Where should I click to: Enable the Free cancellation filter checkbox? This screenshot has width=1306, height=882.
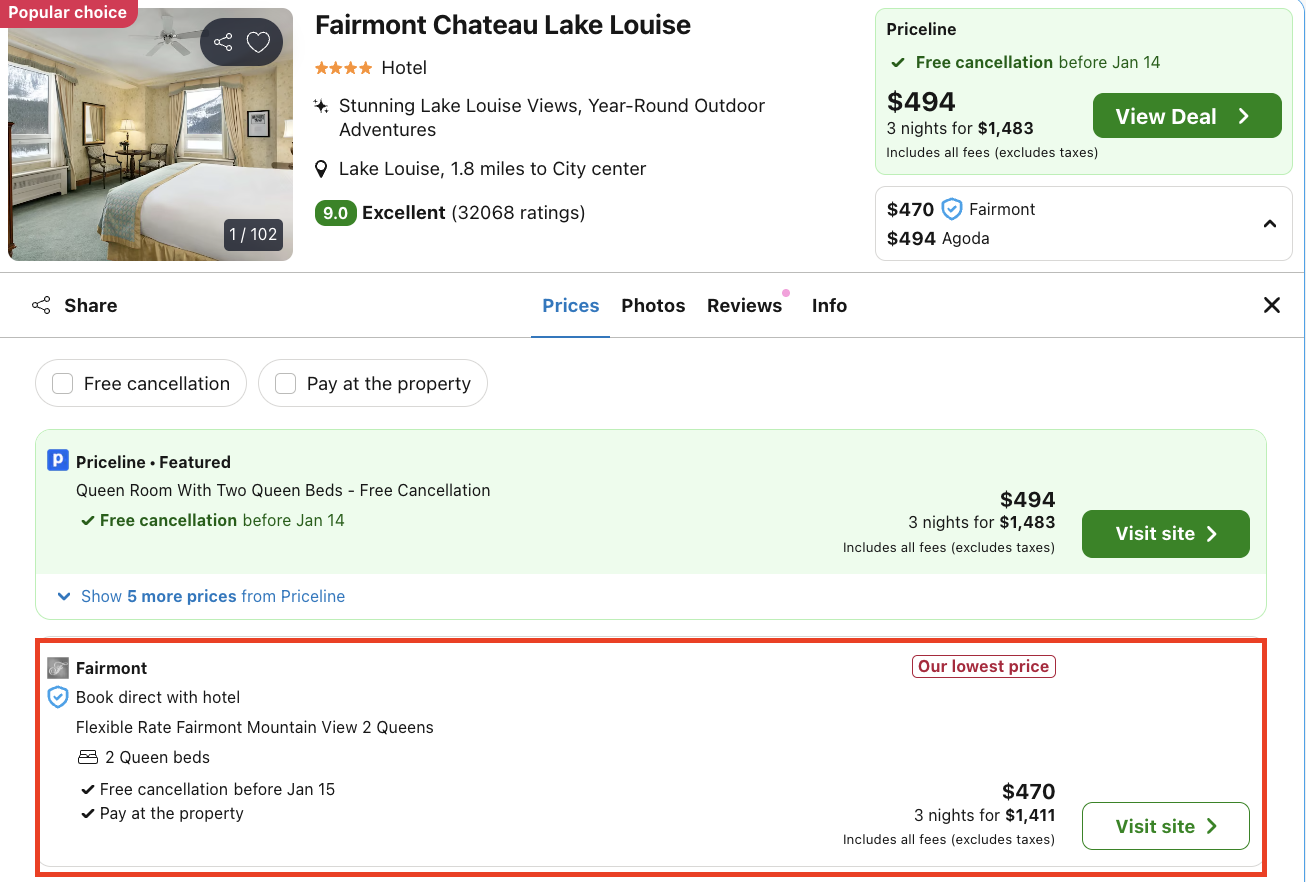[x=63, y=384]
